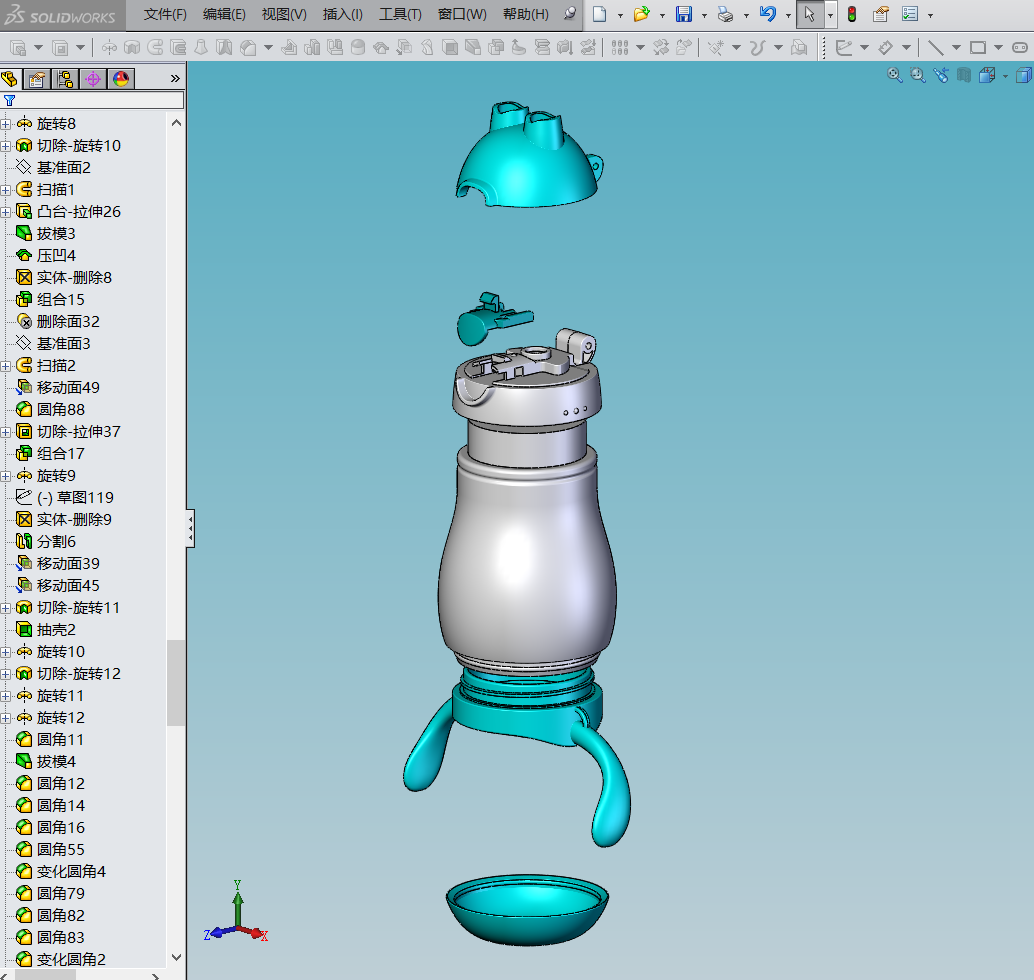Viewport: 1034px width, 980px height.
Task: Expand the 切除-旋转11 tree node
Action: [x=6, y=608]
